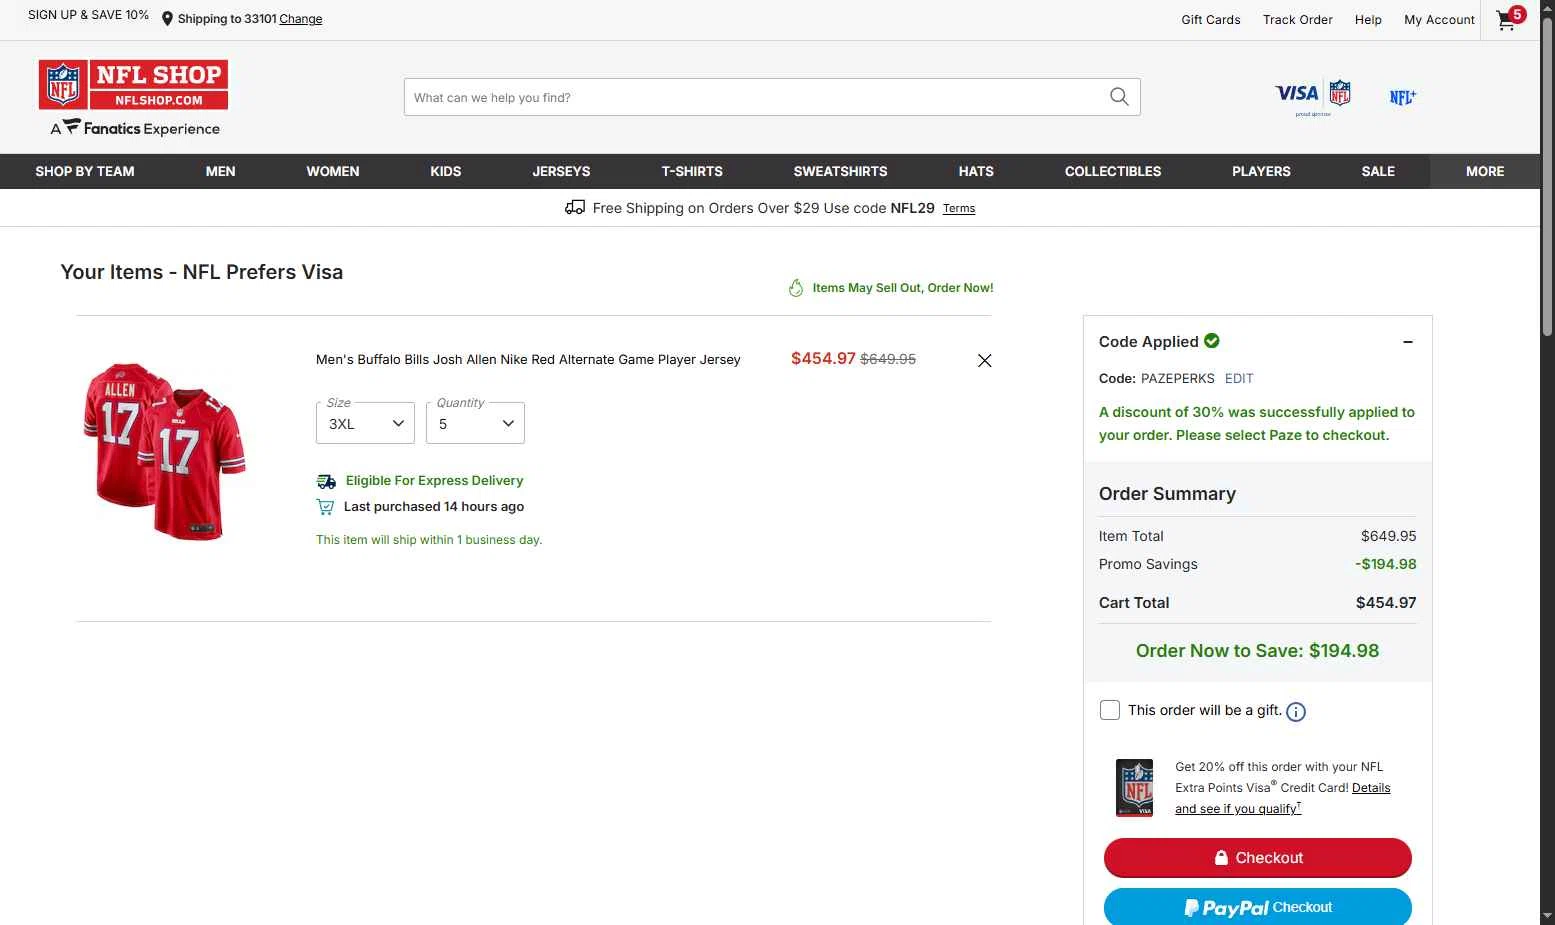Screen dimensions: 1555x925
Task: Click the flame sell-out icon
Action: click(796, 288)
